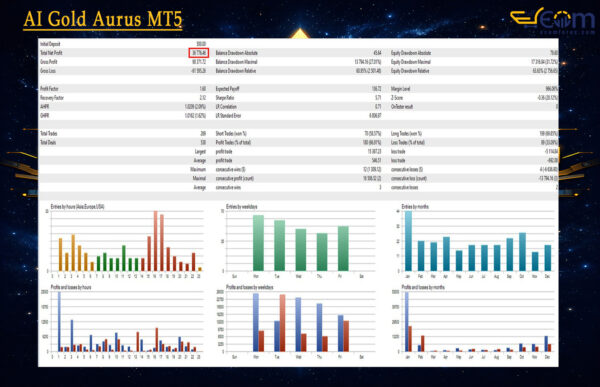Click the 'Expected Payoff' label
600x387 pixels.
click(x=227, y=89)
